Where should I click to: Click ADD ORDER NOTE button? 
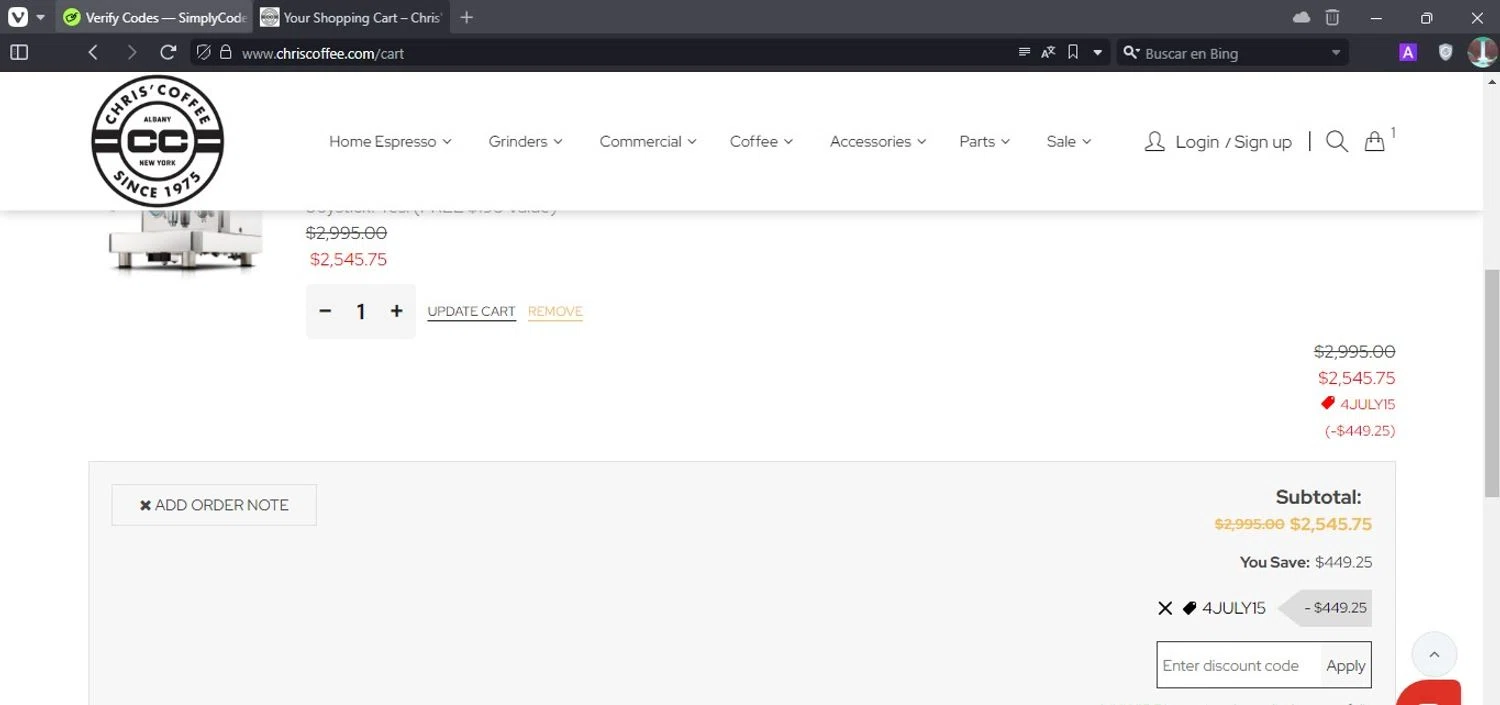click(214, 505)
